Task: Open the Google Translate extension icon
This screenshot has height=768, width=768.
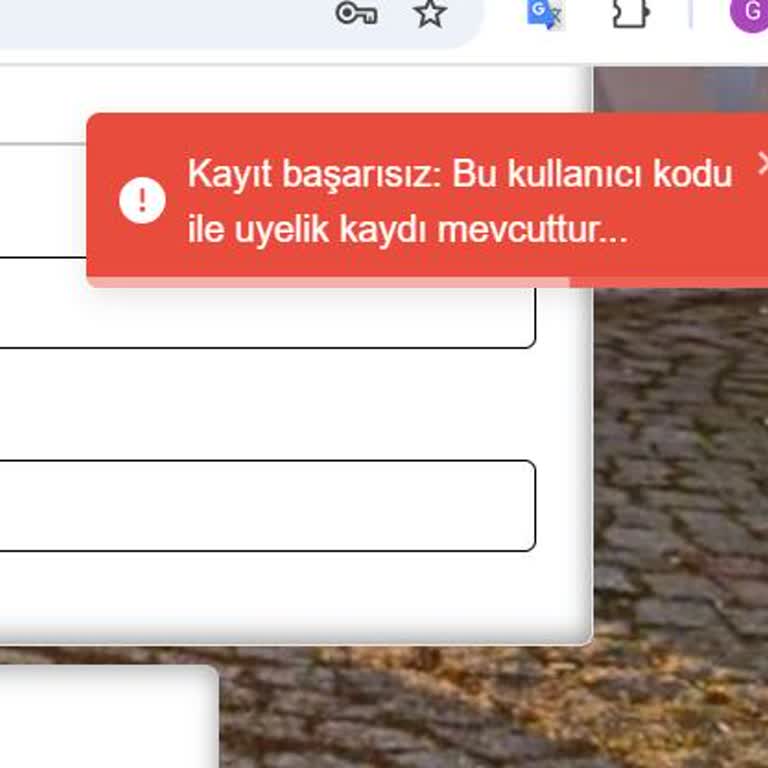Action: (x=545, y=14)
